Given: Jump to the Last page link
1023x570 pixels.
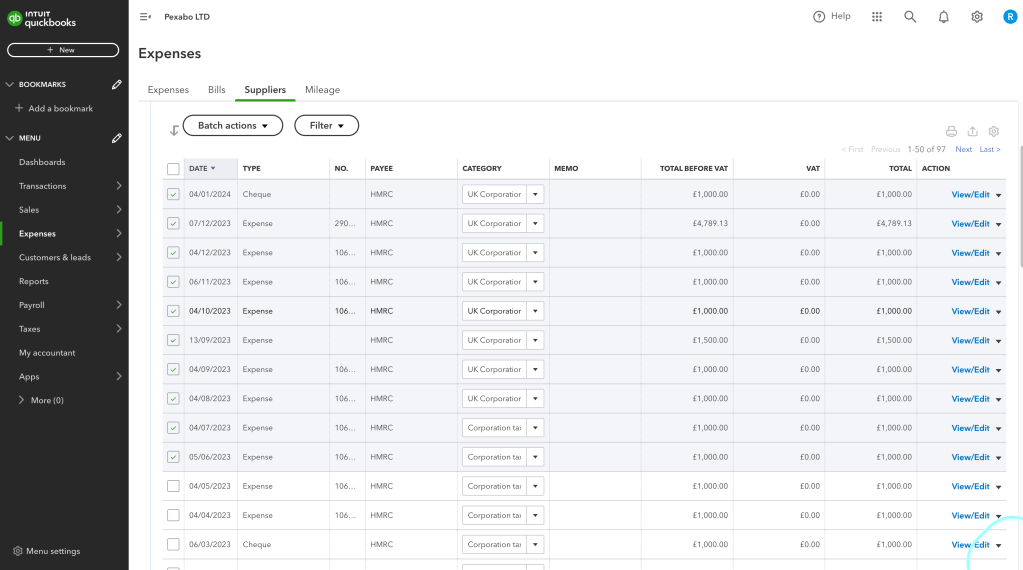Looking at the screenshot, I should pyautogui.click(x=990, y=149).
